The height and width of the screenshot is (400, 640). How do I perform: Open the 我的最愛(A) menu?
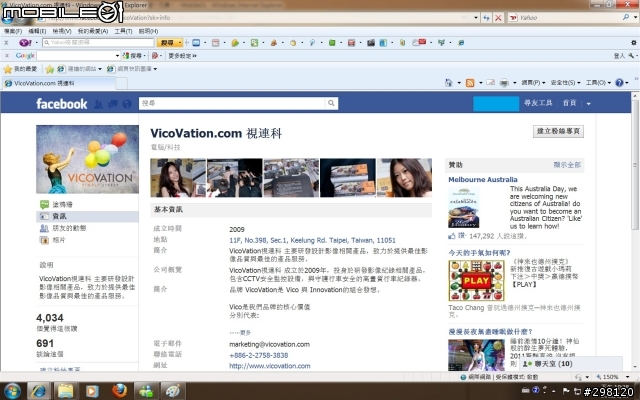(x=93, y=31)
